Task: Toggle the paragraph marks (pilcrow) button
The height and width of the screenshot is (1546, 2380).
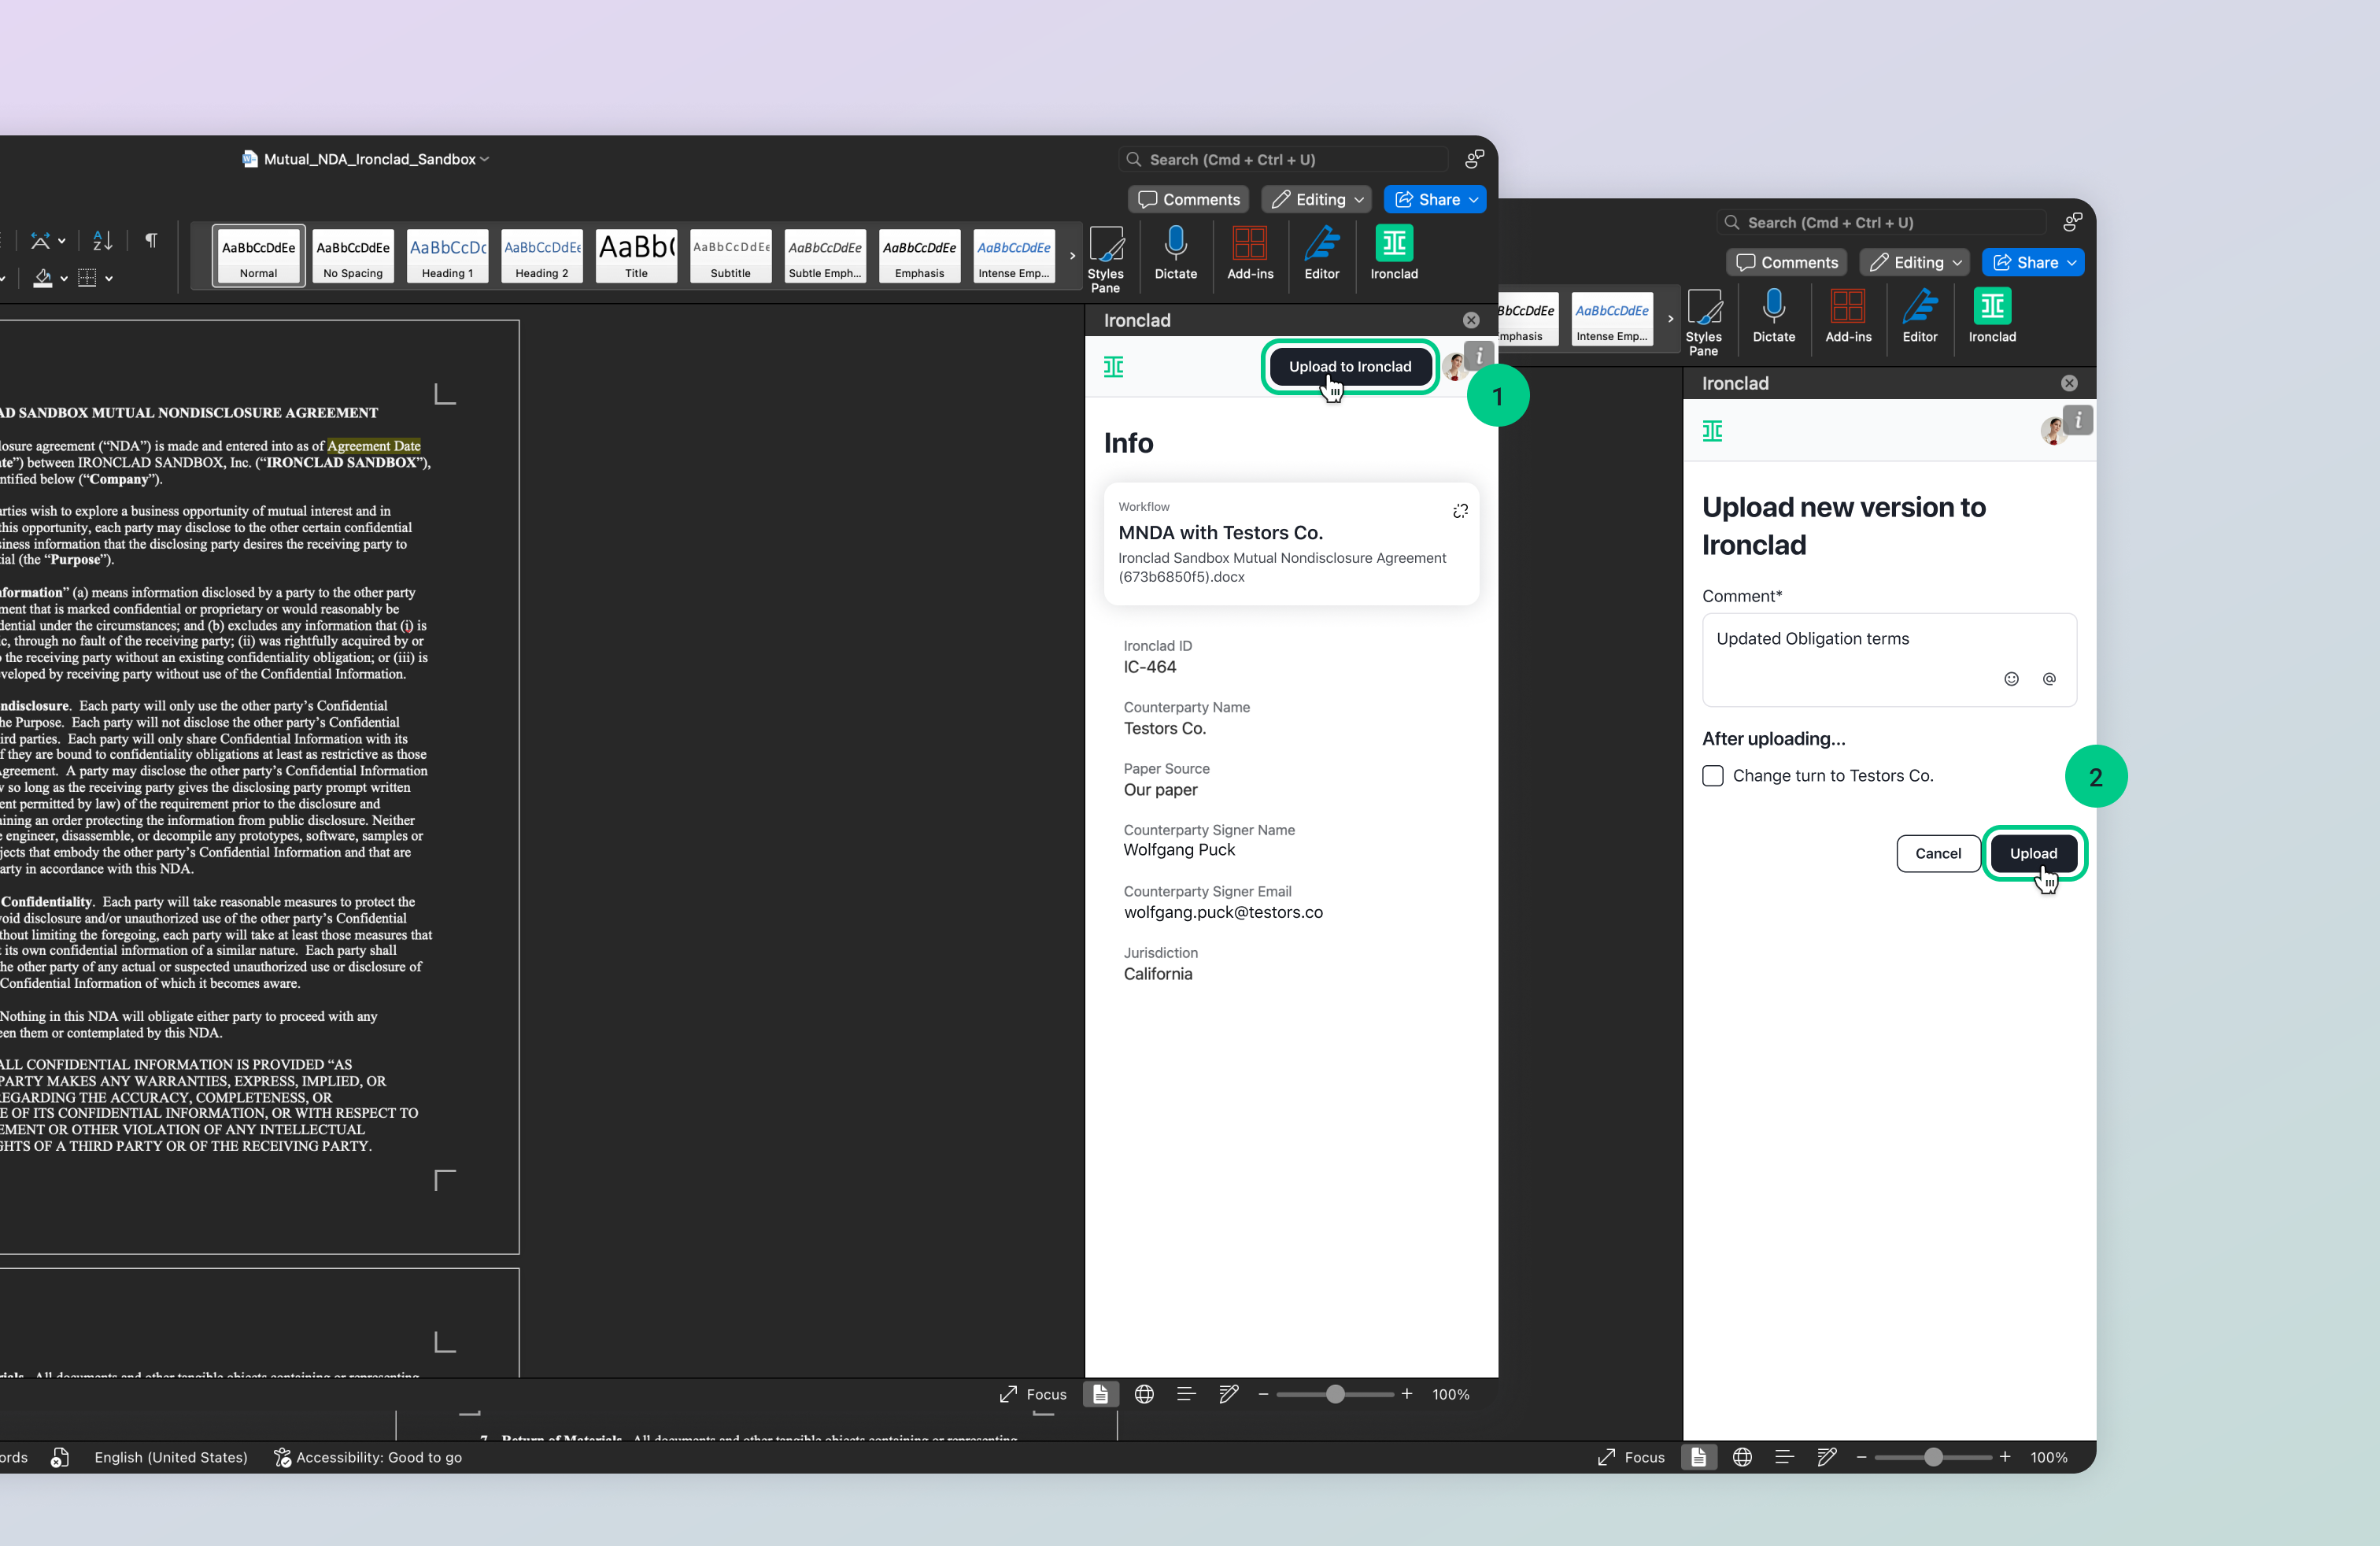Action: pyautogui.click(x=151, y=240)
